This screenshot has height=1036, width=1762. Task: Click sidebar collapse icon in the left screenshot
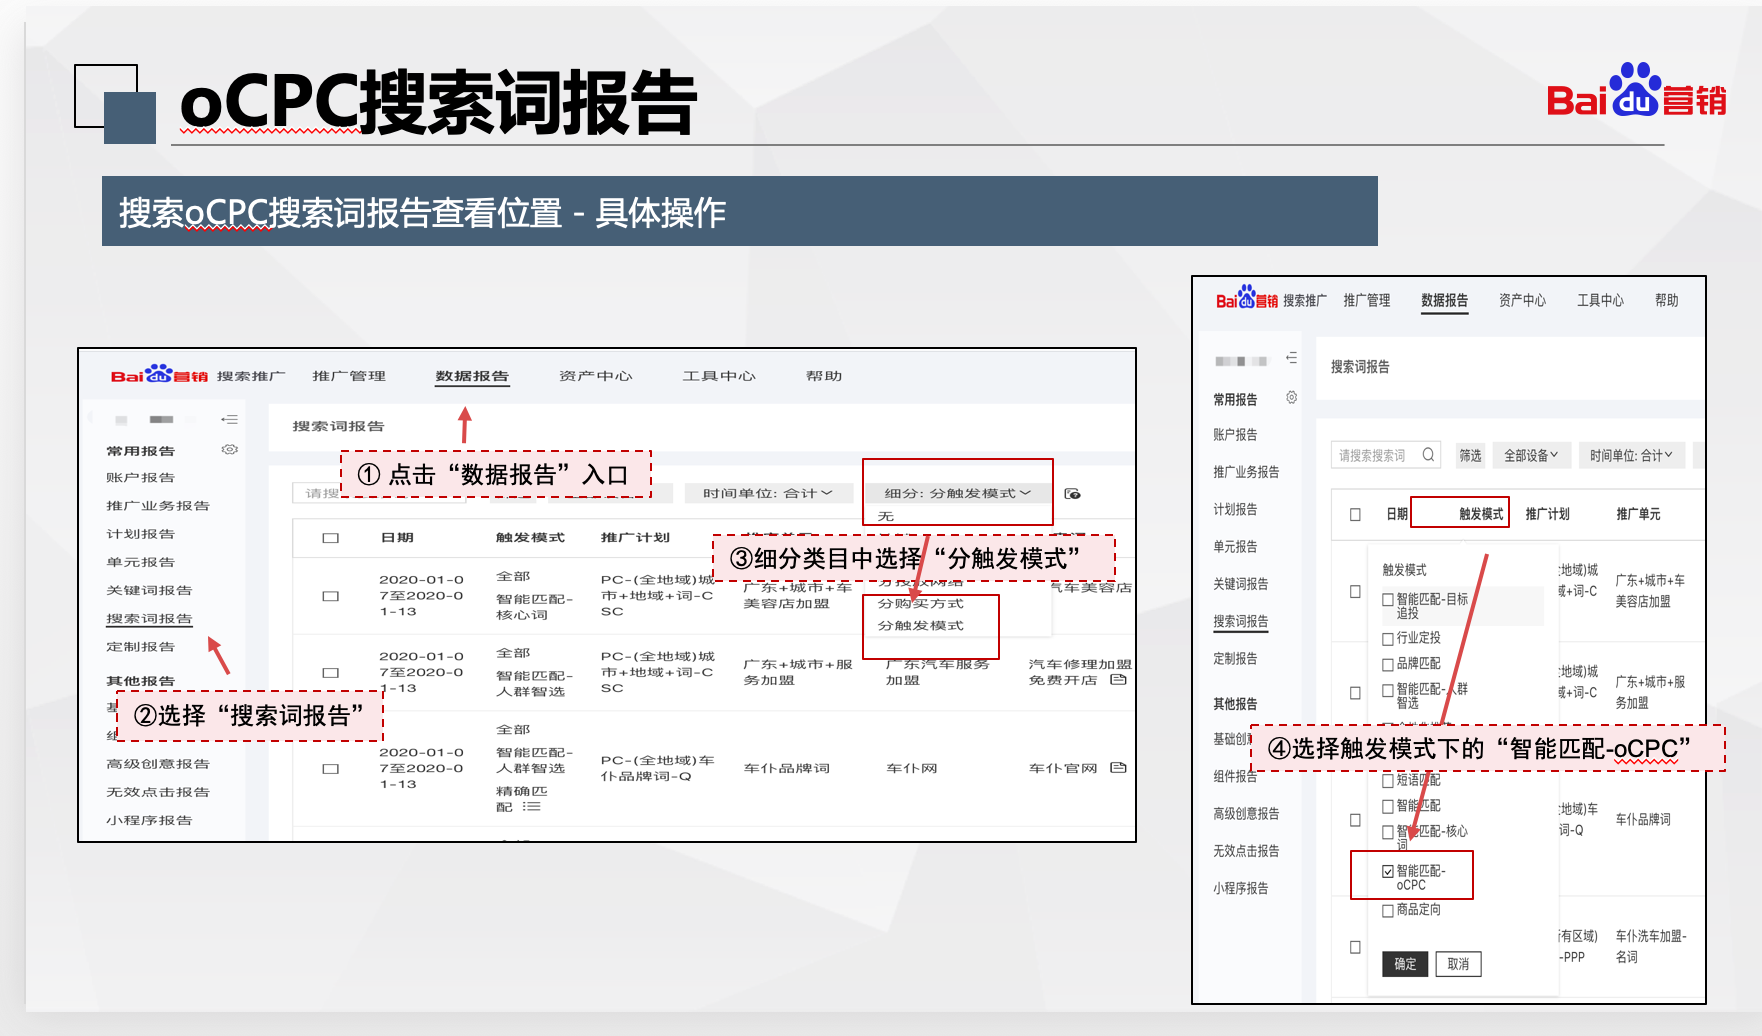(229, 419)
